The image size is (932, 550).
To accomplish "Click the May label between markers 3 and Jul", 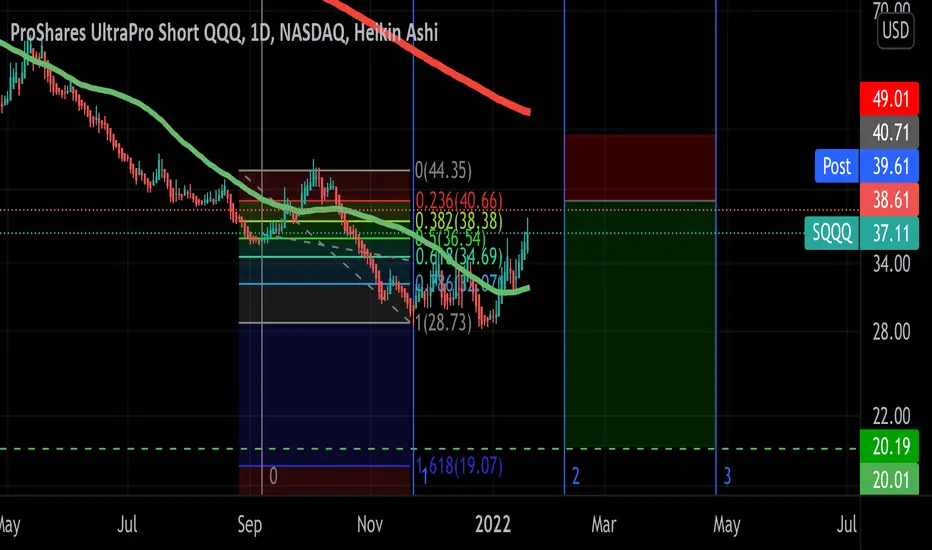I will (726, 524).
